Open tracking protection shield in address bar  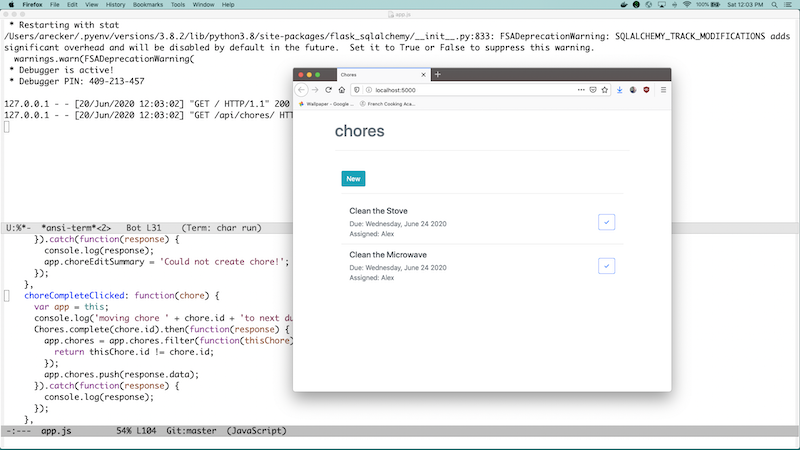click(357, 90)
